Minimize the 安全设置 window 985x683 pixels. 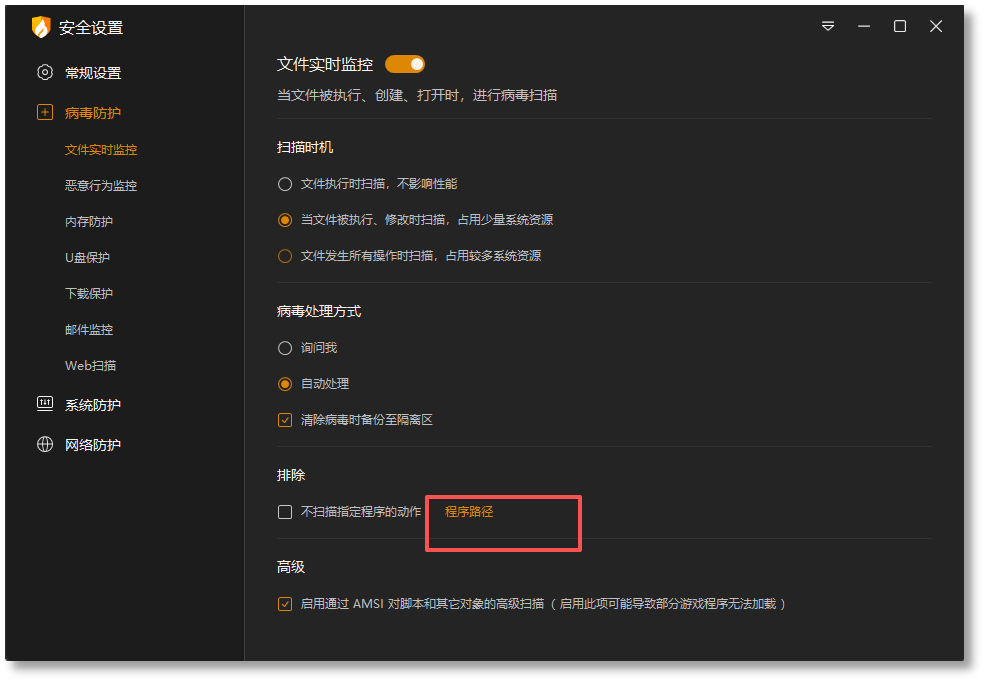click(864, 26)
